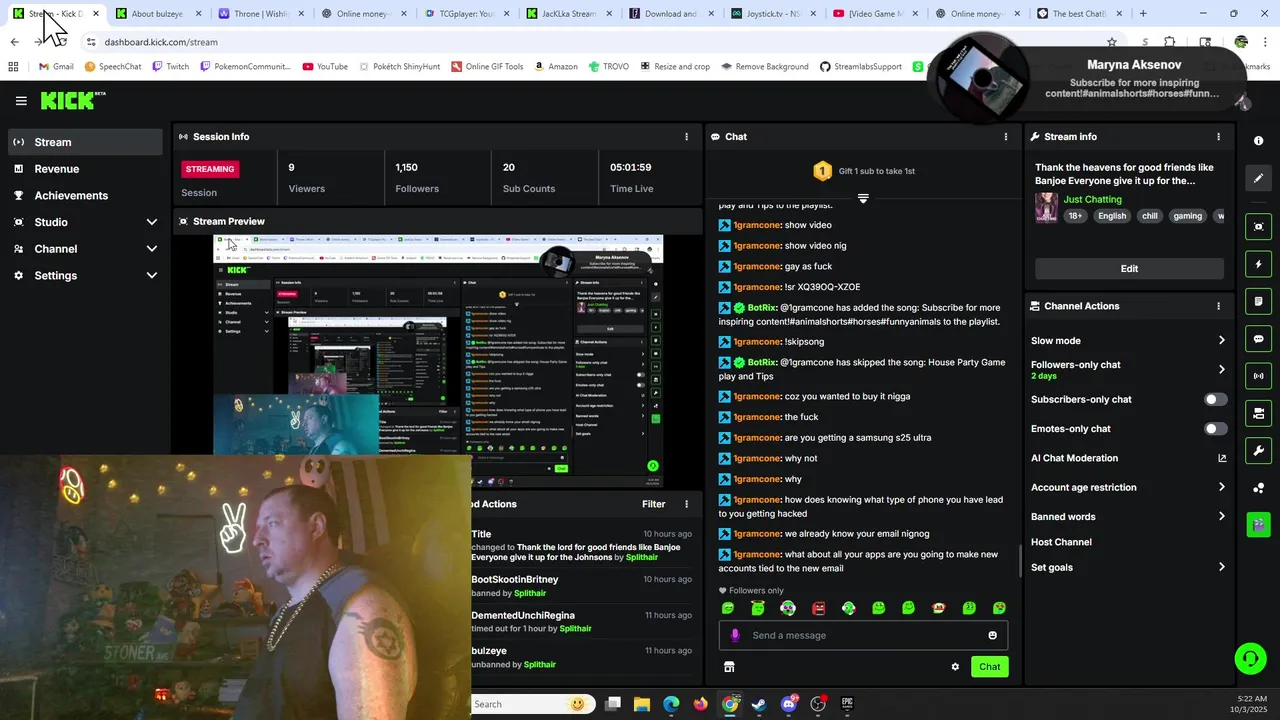The width and height of the screenshot is (1280, 720).
Task: Select Stream in the sidebar
Action: 85,142
